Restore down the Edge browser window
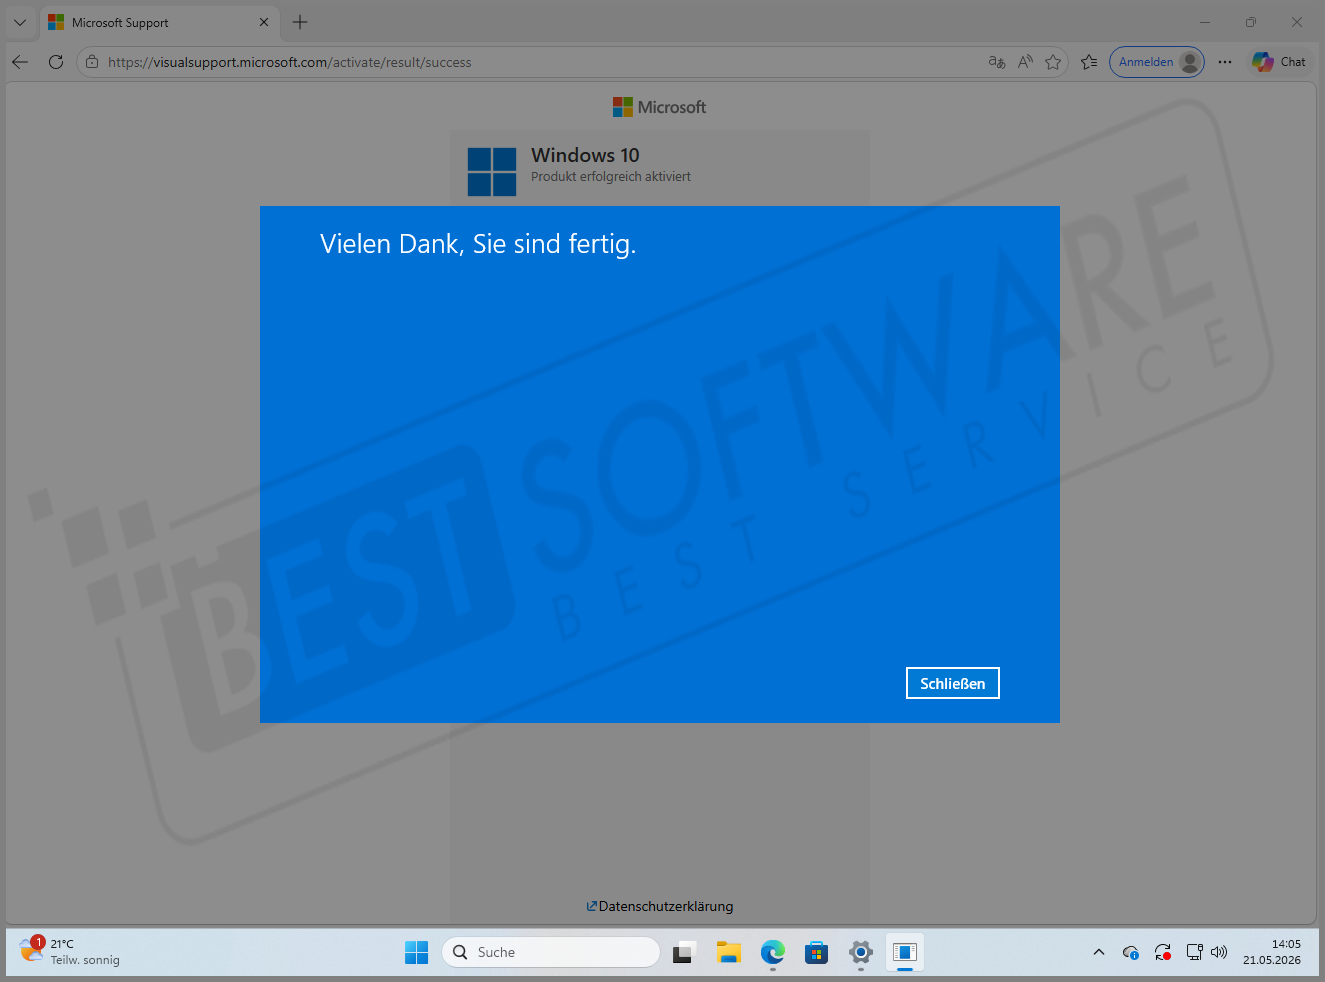This screenshot has width=1325, height=982. tap(1251, 22)
